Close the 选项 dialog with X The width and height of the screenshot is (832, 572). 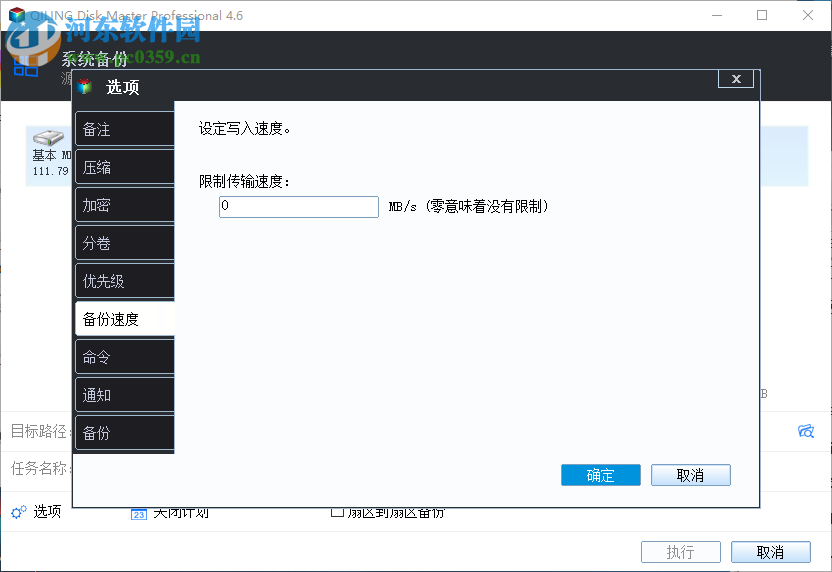point(736,79)
